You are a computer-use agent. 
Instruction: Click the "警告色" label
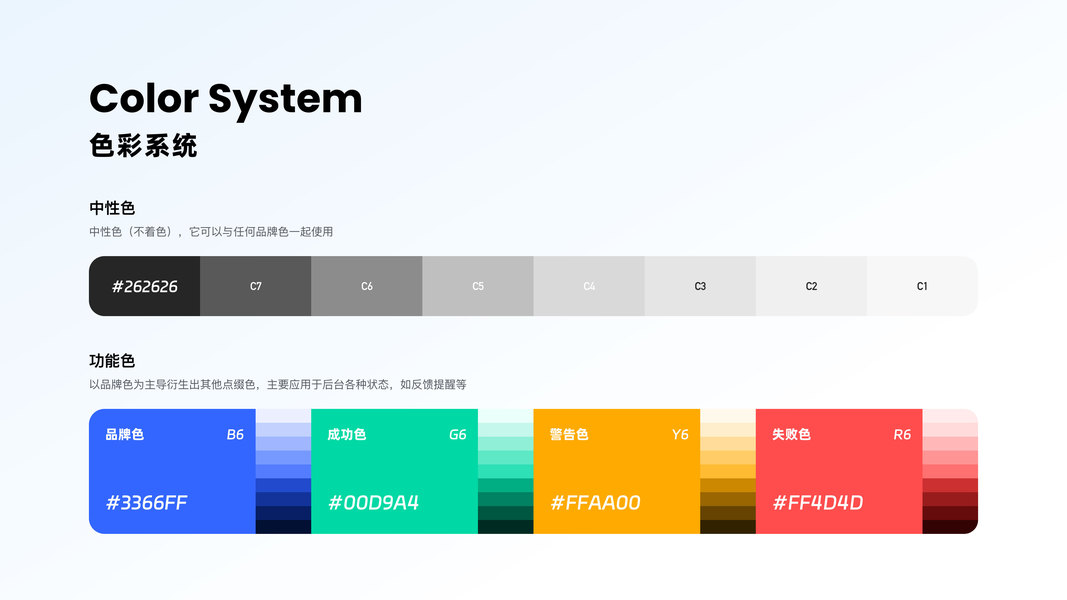[x=569, y=434]
